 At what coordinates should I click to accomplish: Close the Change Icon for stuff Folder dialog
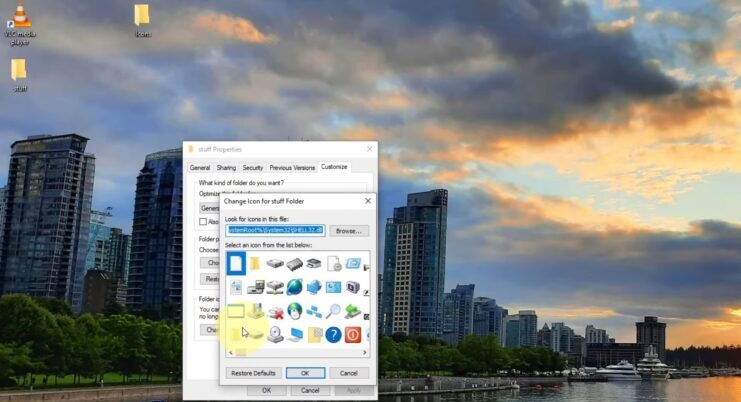pos(368,201)
